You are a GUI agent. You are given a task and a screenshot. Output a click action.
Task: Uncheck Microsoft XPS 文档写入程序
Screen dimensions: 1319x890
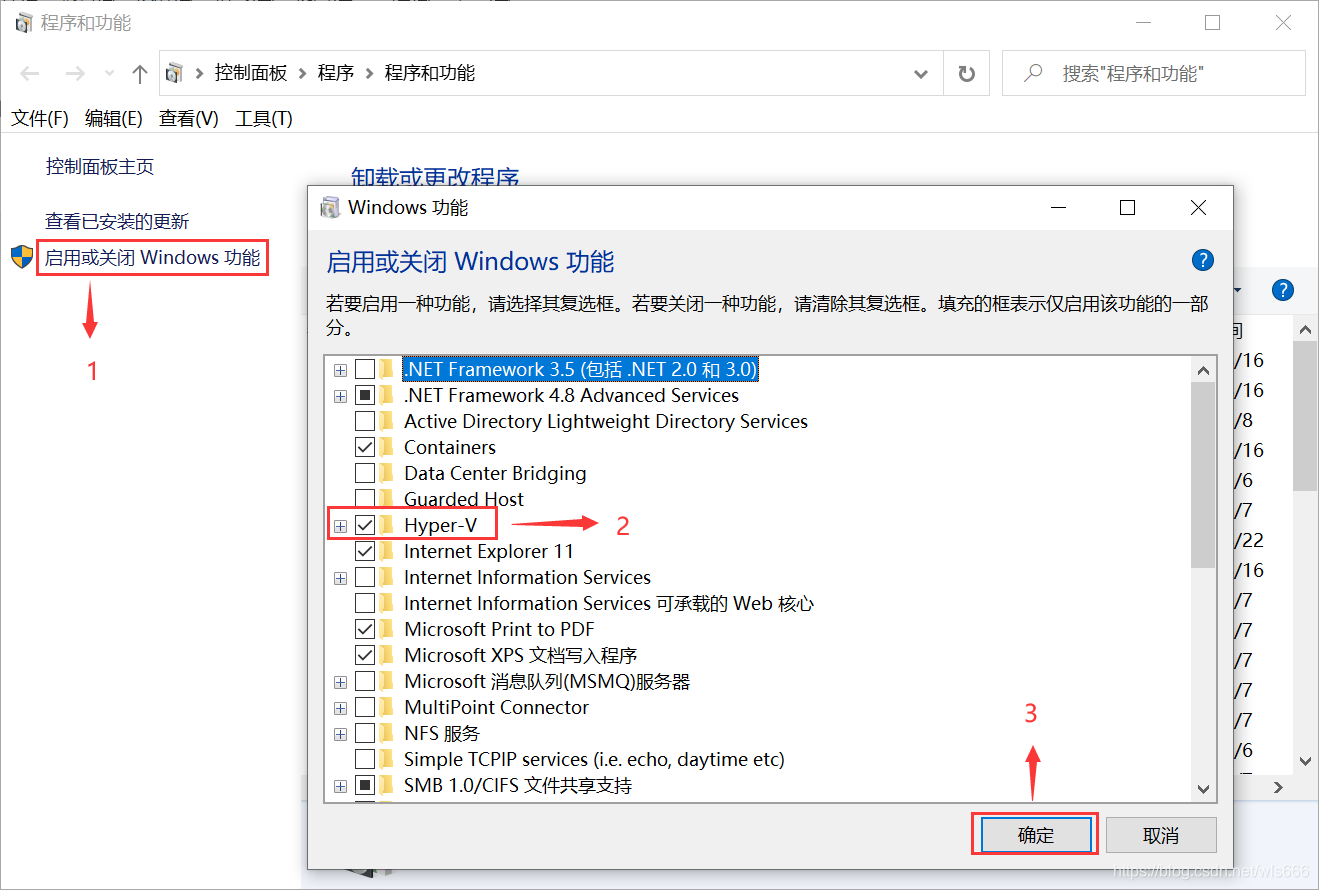click(365, 655)
